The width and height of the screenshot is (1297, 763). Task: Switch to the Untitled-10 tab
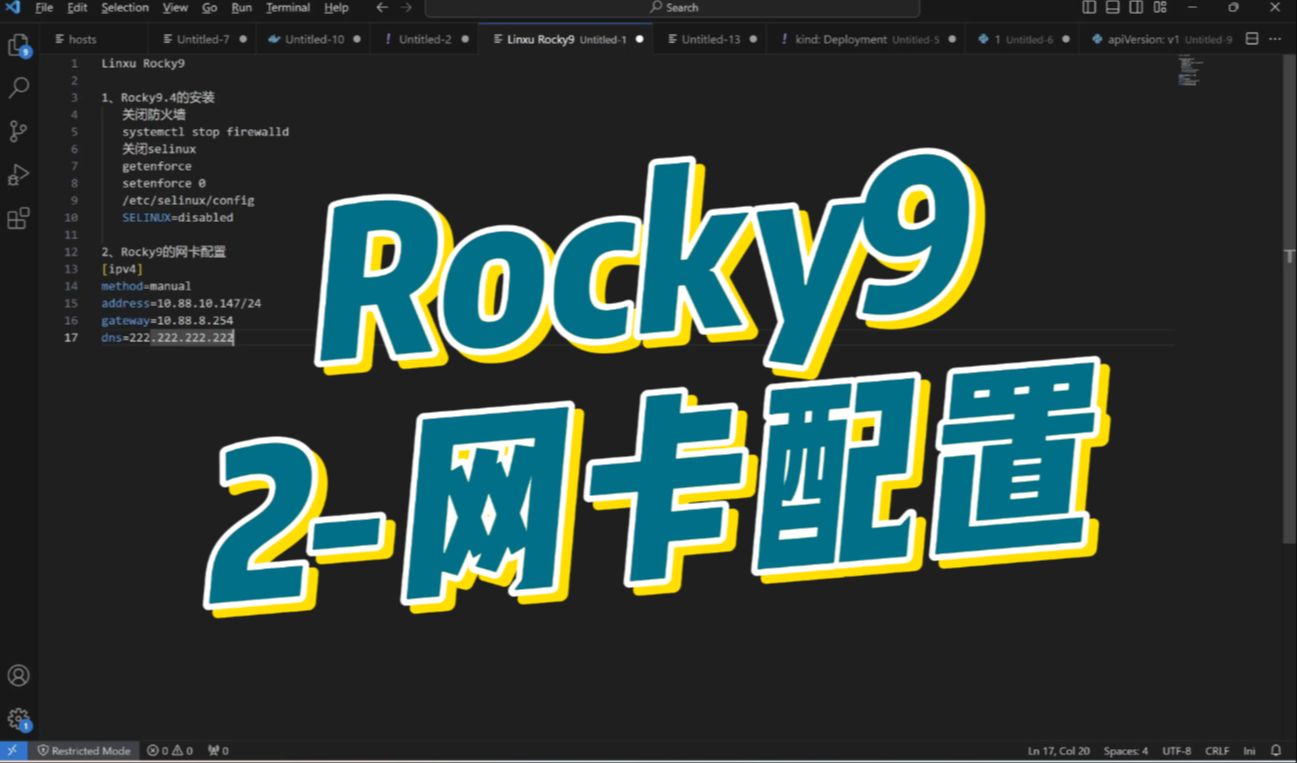coord(314,39)
